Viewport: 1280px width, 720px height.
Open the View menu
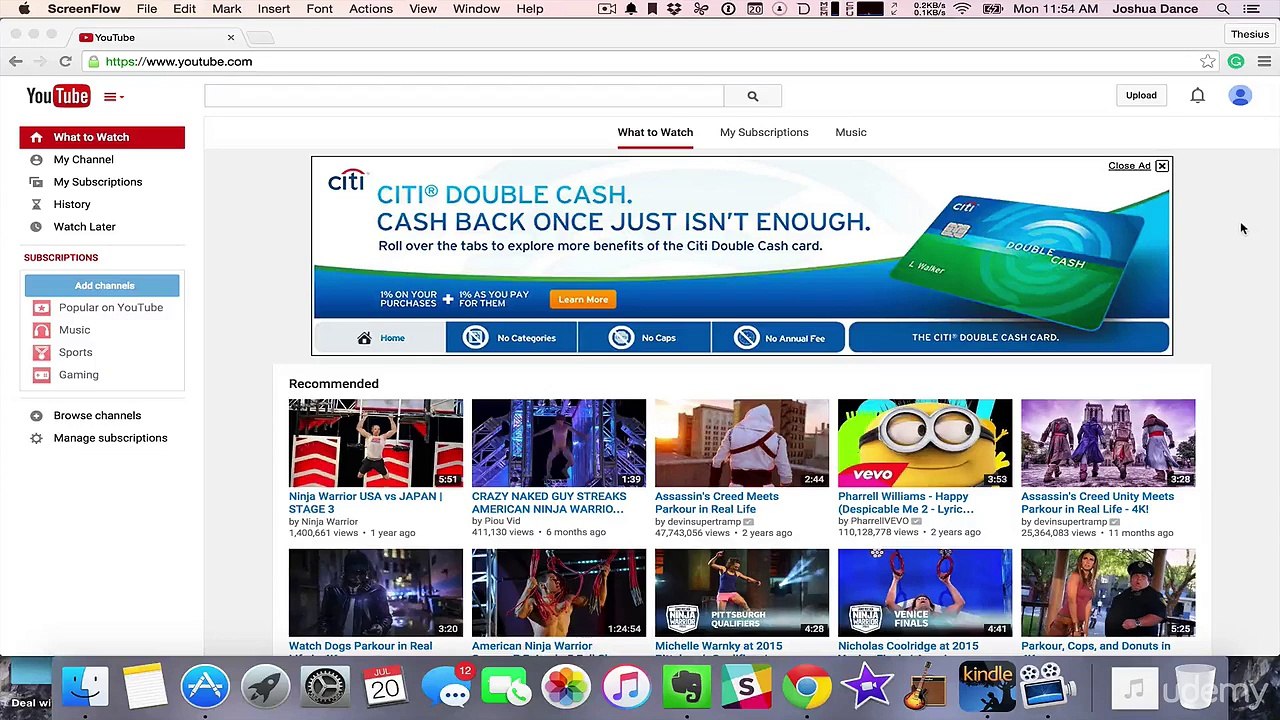click(423, 9)
